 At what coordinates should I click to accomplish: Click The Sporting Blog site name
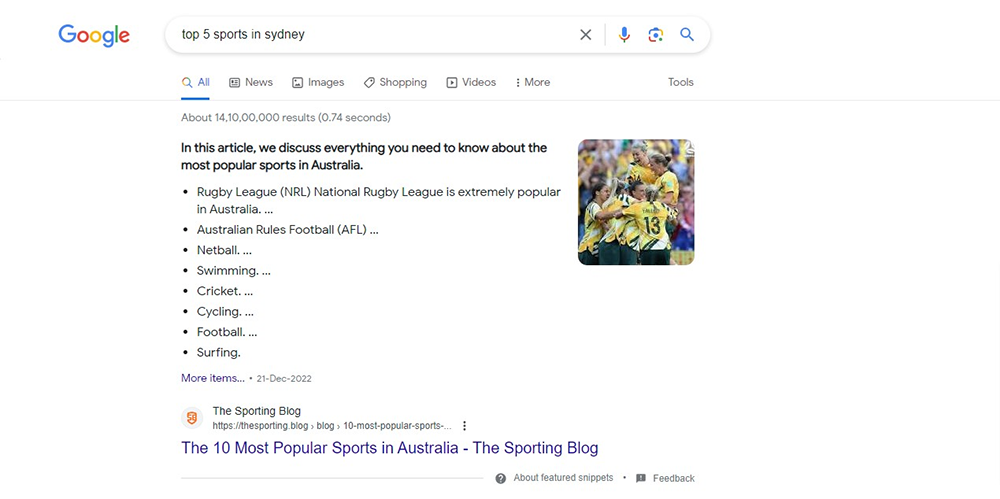[256, 411]
